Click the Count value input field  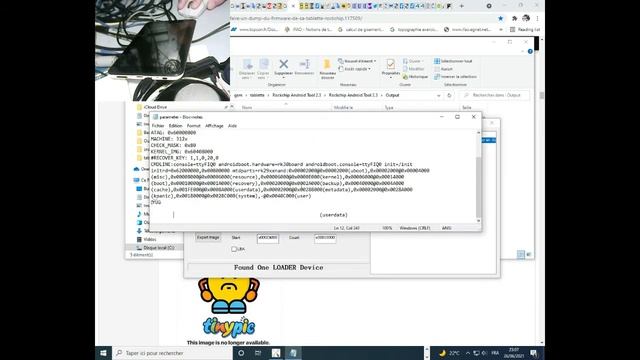(325, 238)
